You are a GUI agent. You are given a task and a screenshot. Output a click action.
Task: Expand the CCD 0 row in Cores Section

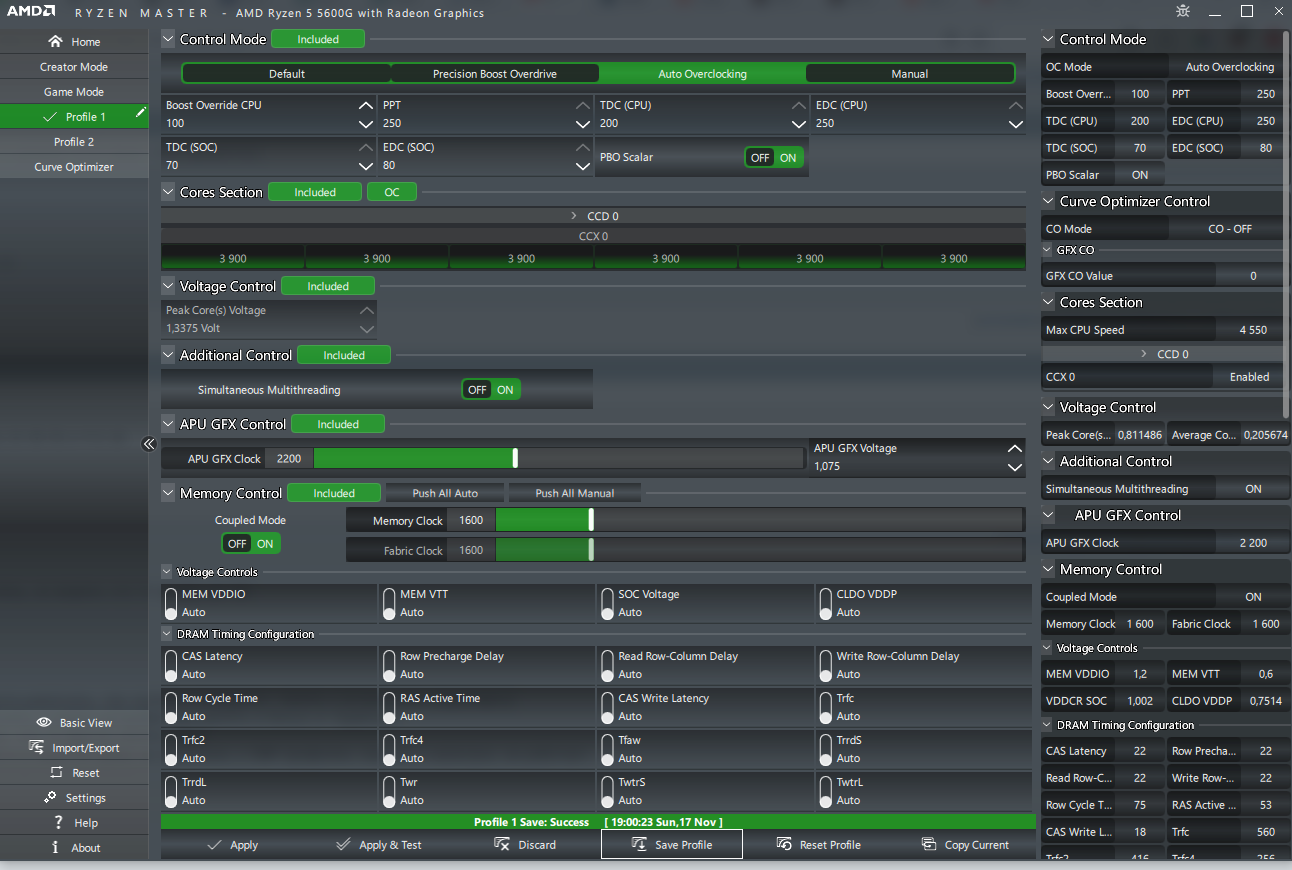[x=594, y=216]
